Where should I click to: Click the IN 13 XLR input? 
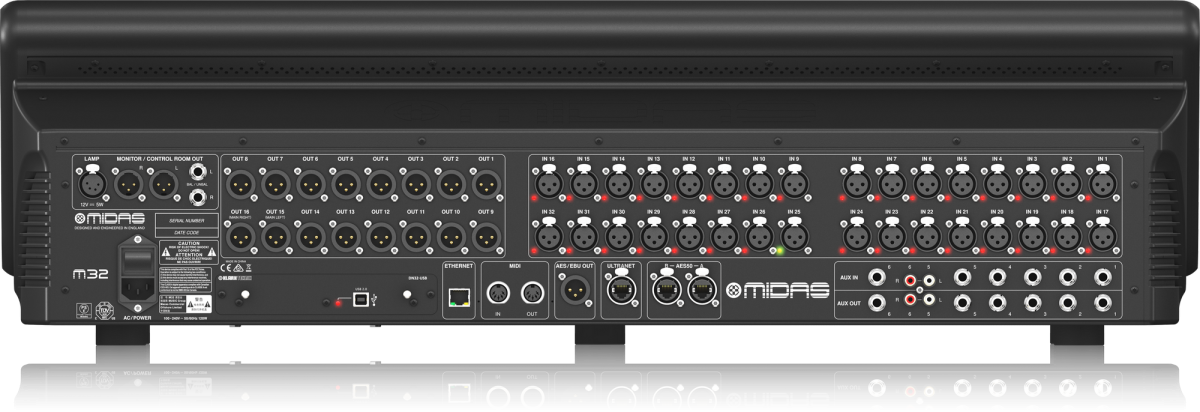[x=653, y=183]
